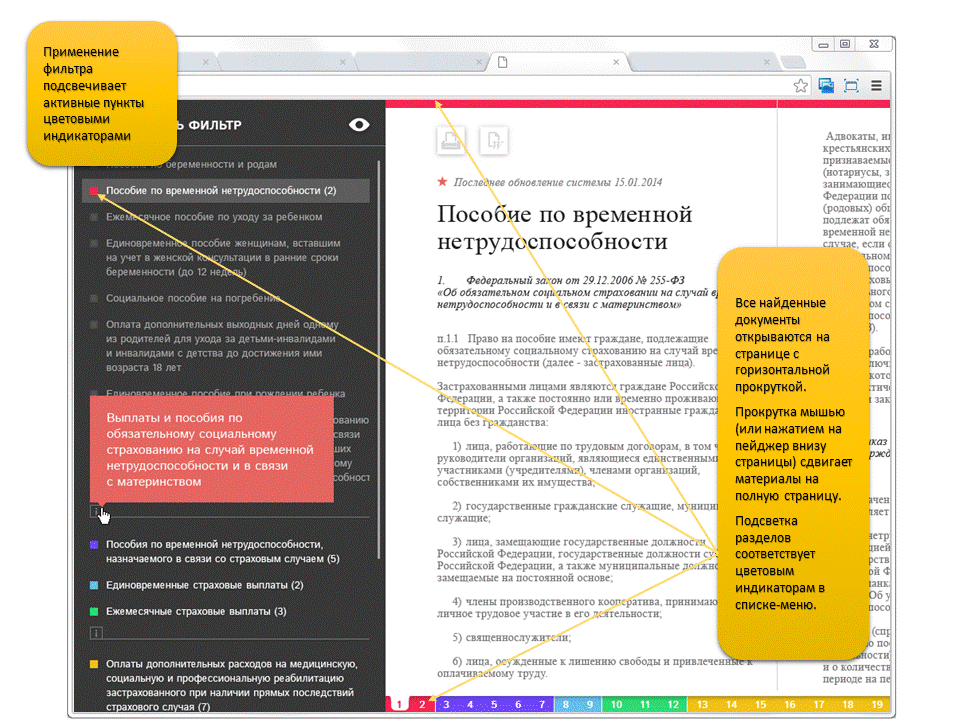Go to page 10 in the pager
Screen dimensions: 960x720
click(x=617, y=704)
